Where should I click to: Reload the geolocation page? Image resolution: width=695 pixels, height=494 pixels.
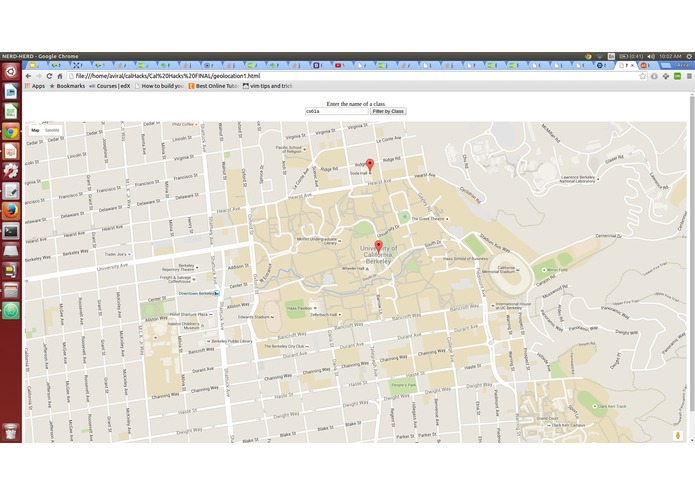[49, 76]
